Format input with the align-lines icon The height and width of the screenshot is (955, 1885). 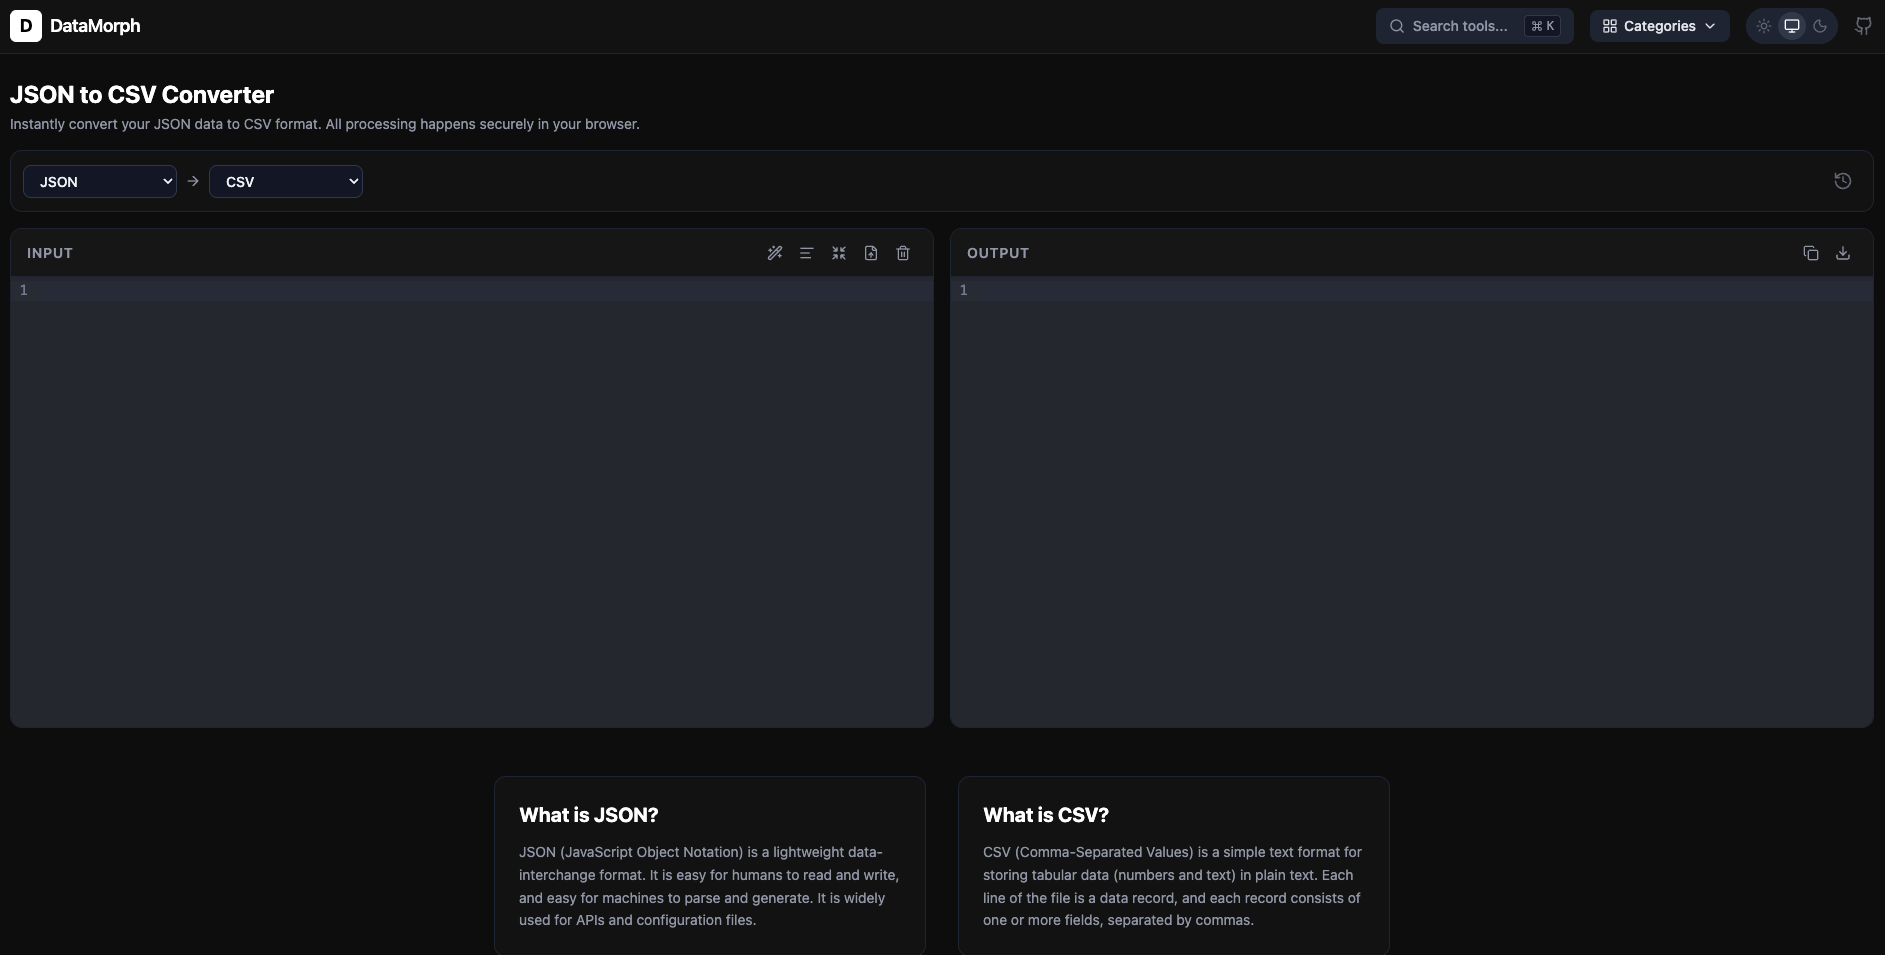pyautogui.click(x=807, y=253)
